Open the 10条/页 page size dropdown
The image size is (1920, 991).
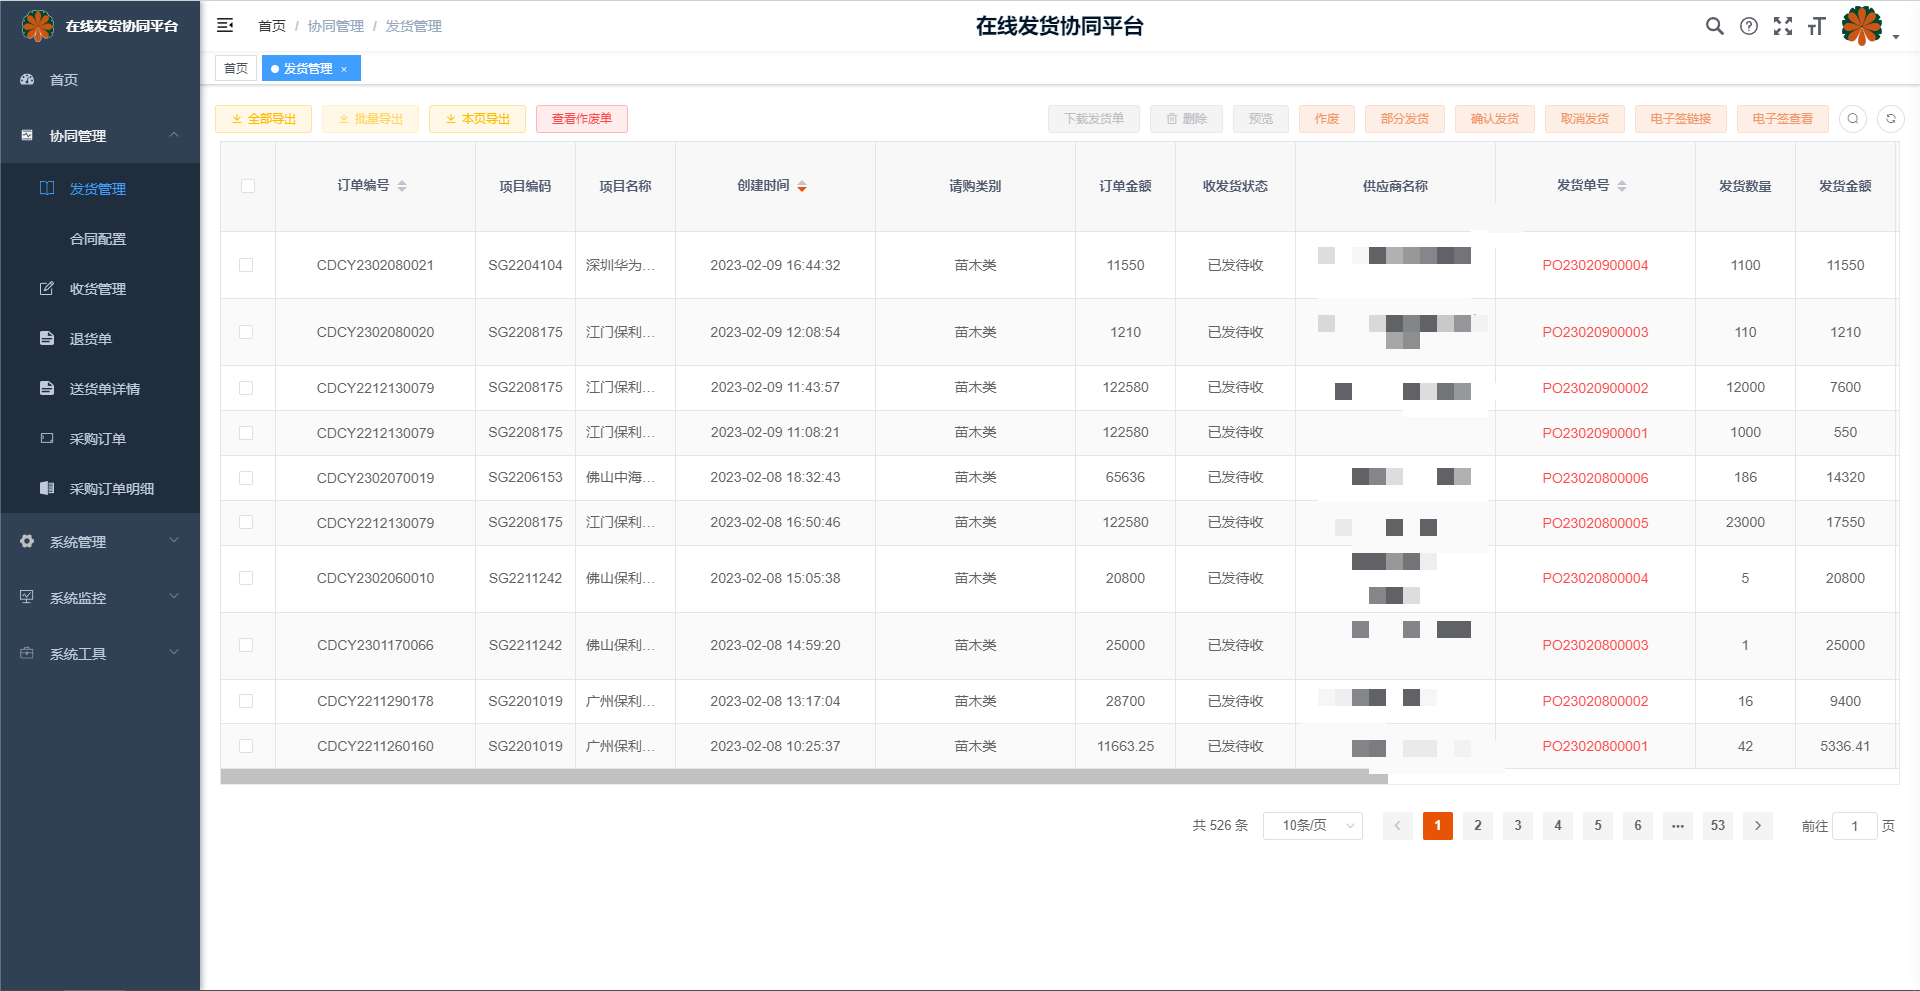point(1312,826)
